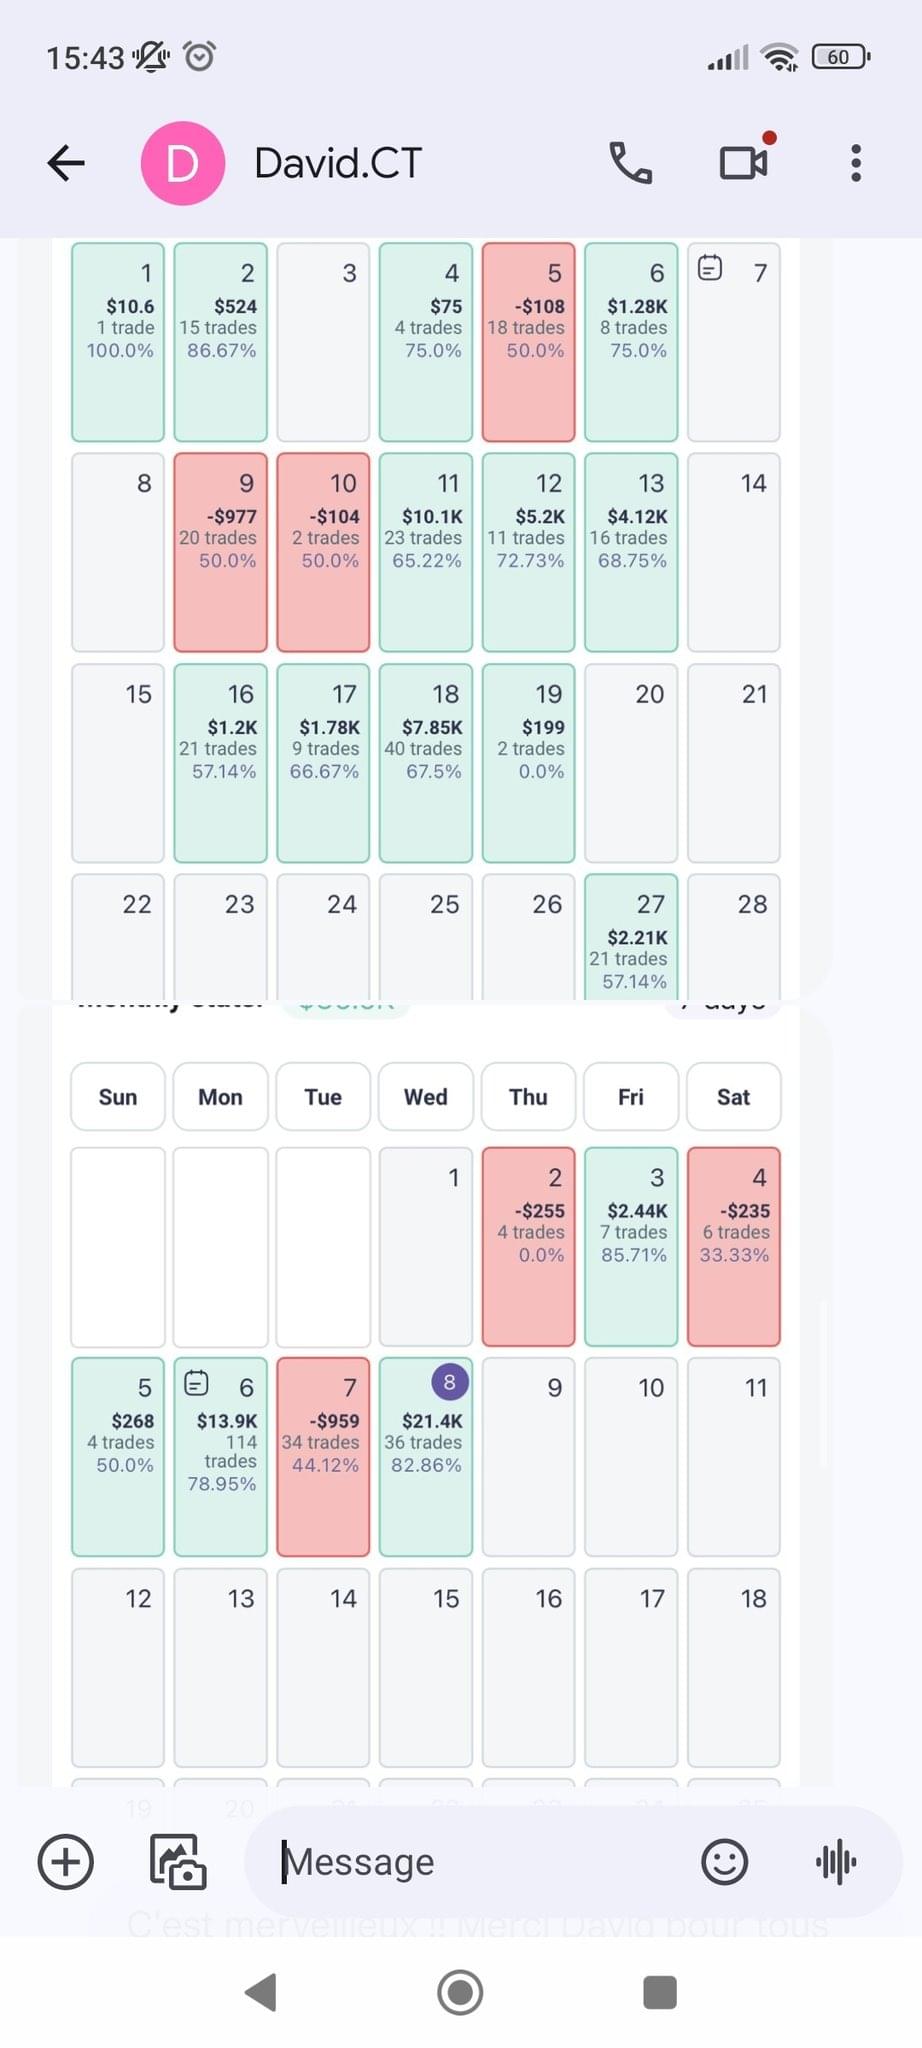Open the emoji picker

point(724,1862)
